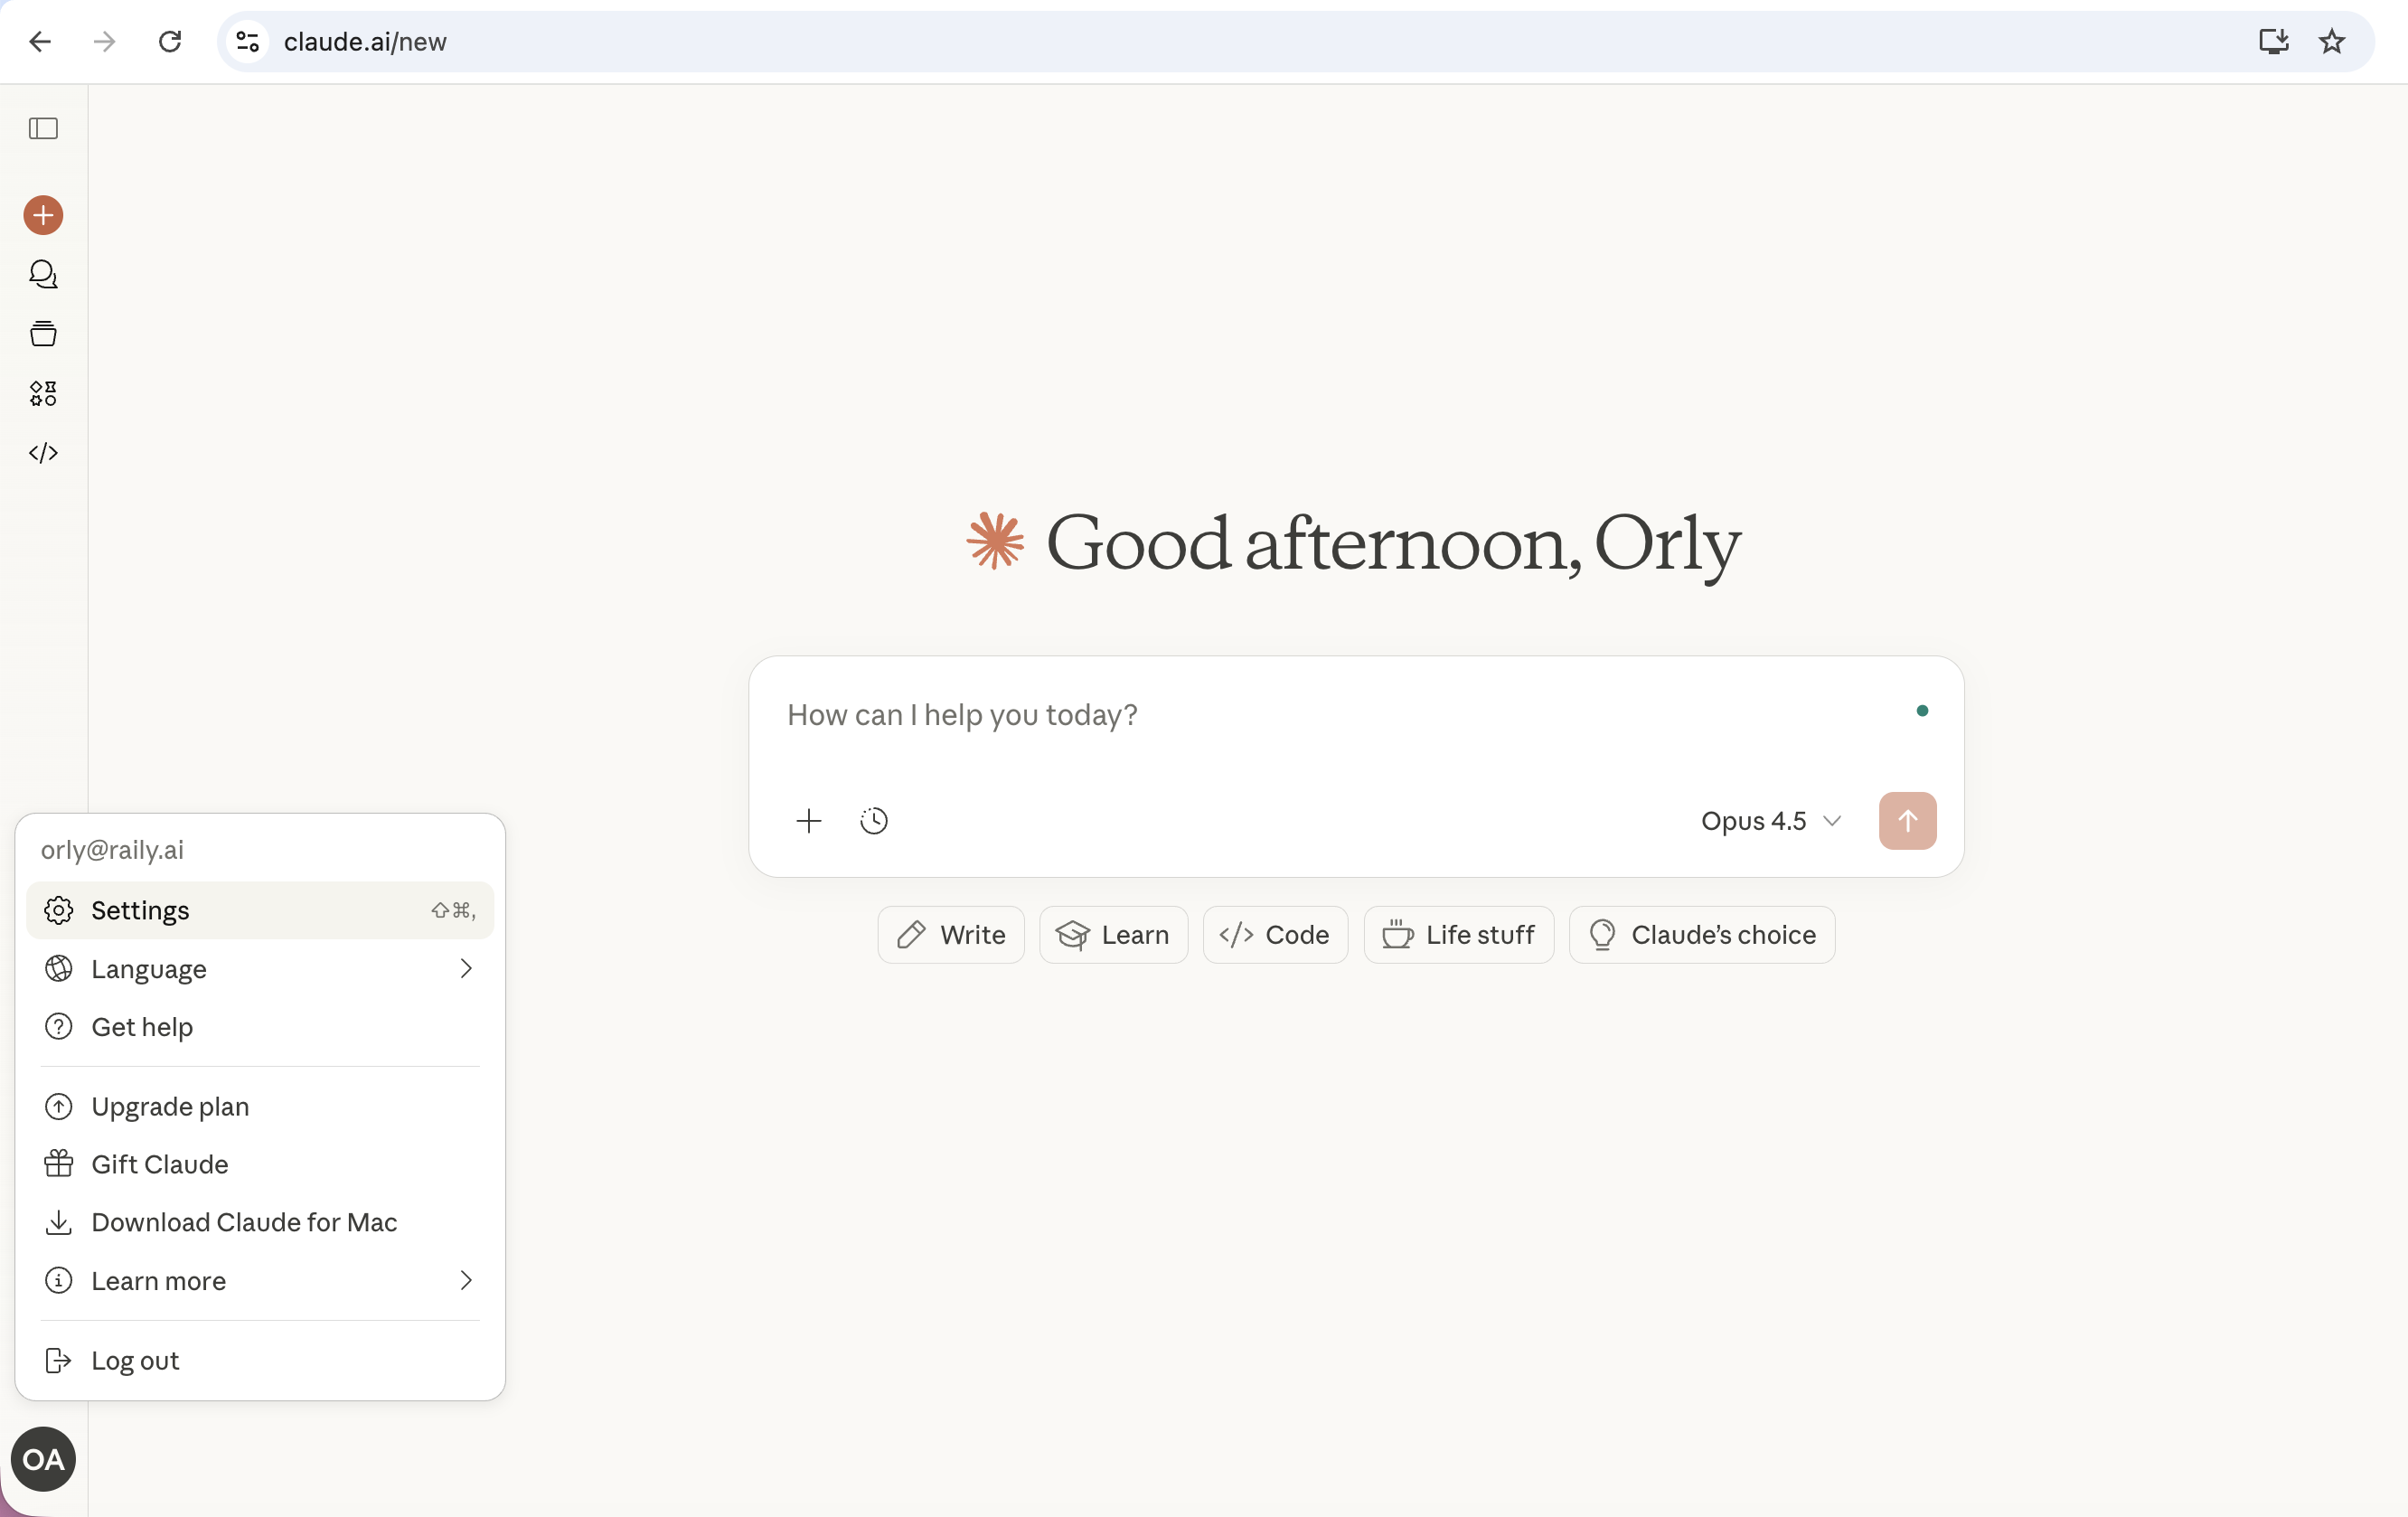Viewport: 2408px width, 1517px height.
Task: Open the Code icon in the sidebar
Action: (43, 453)
